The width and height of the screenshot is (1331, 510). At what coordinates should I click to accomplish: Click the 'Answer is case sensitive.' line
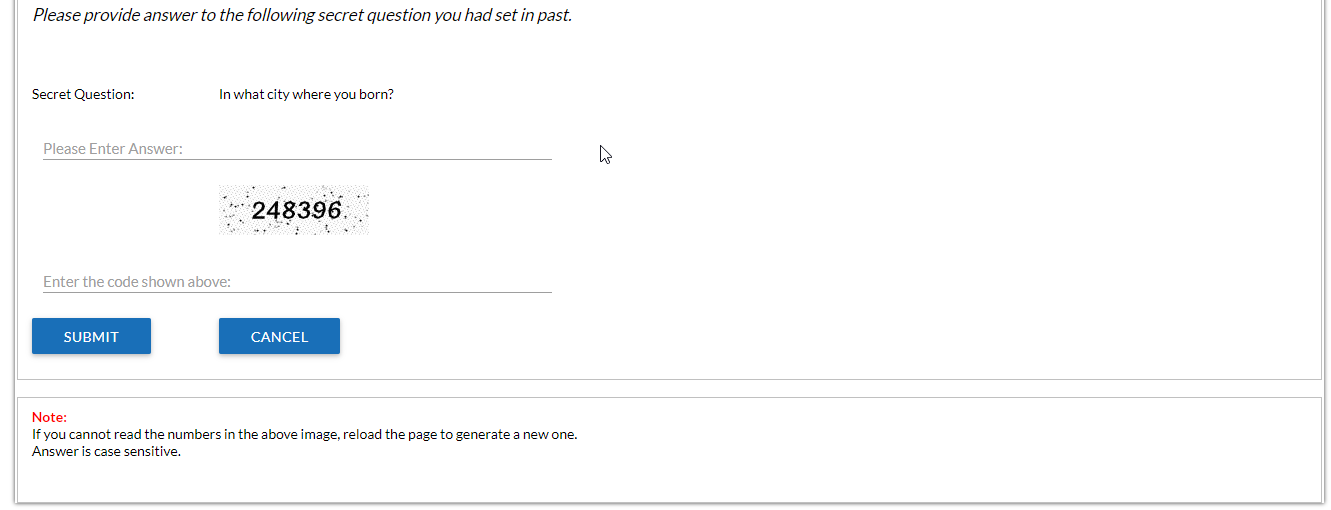pyautogui.click(x=106, y=451)
